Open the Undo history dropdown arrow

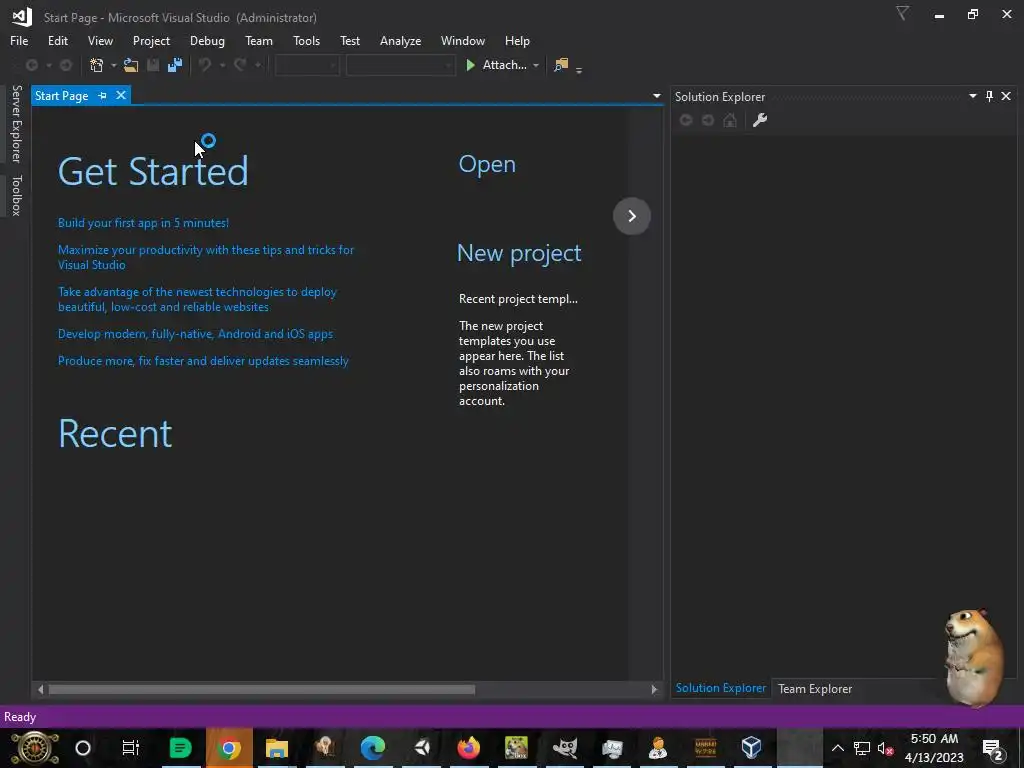(222, 65)
